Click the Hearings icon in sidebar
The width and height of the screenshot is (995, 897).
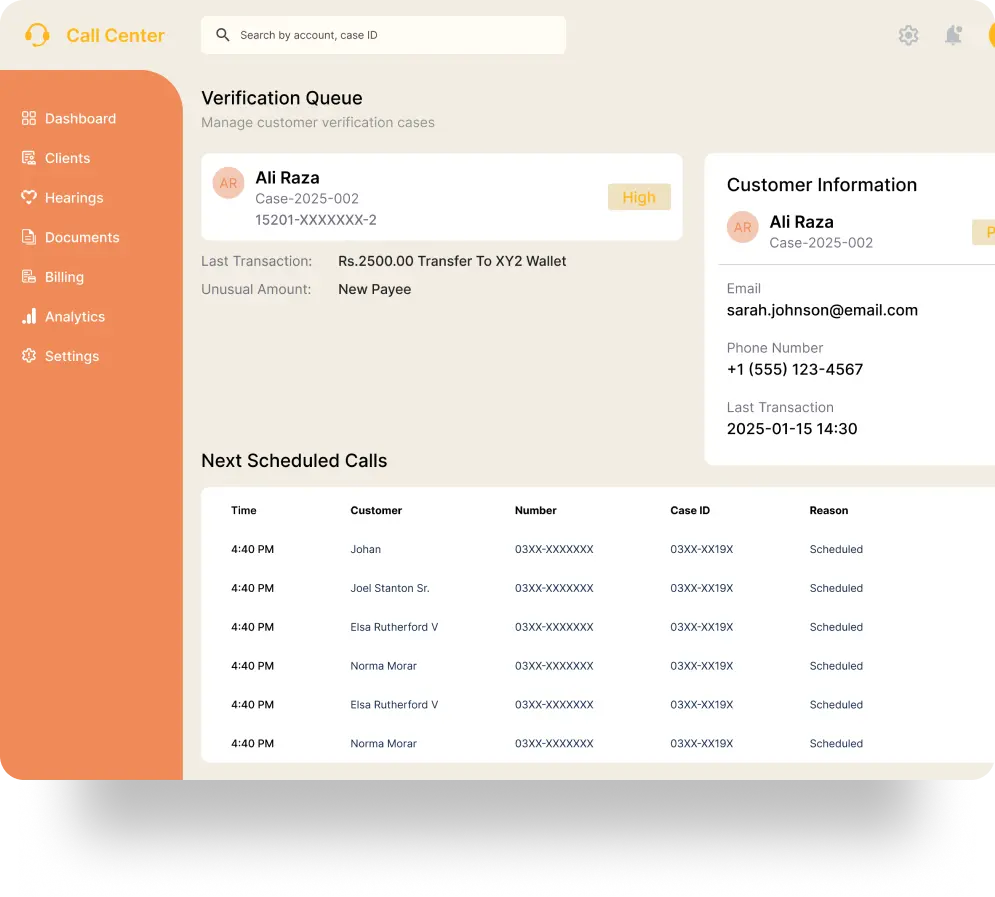[x=29, y=198]
